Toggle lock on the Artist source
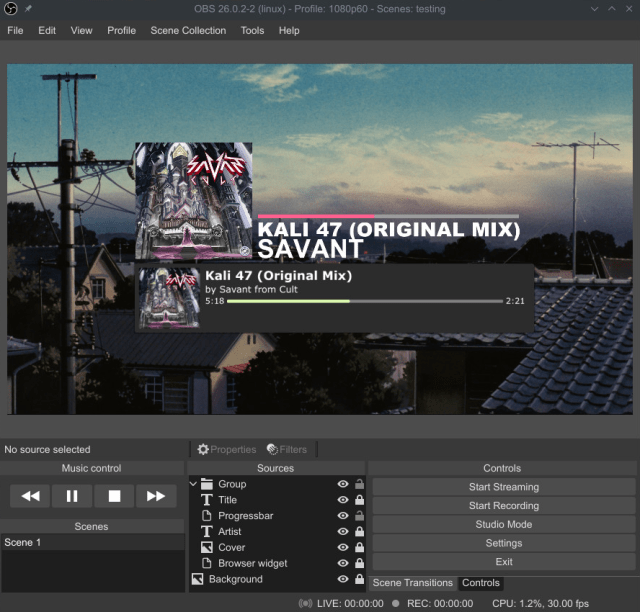Screen dimensions: 640x612 click(360, 532)
